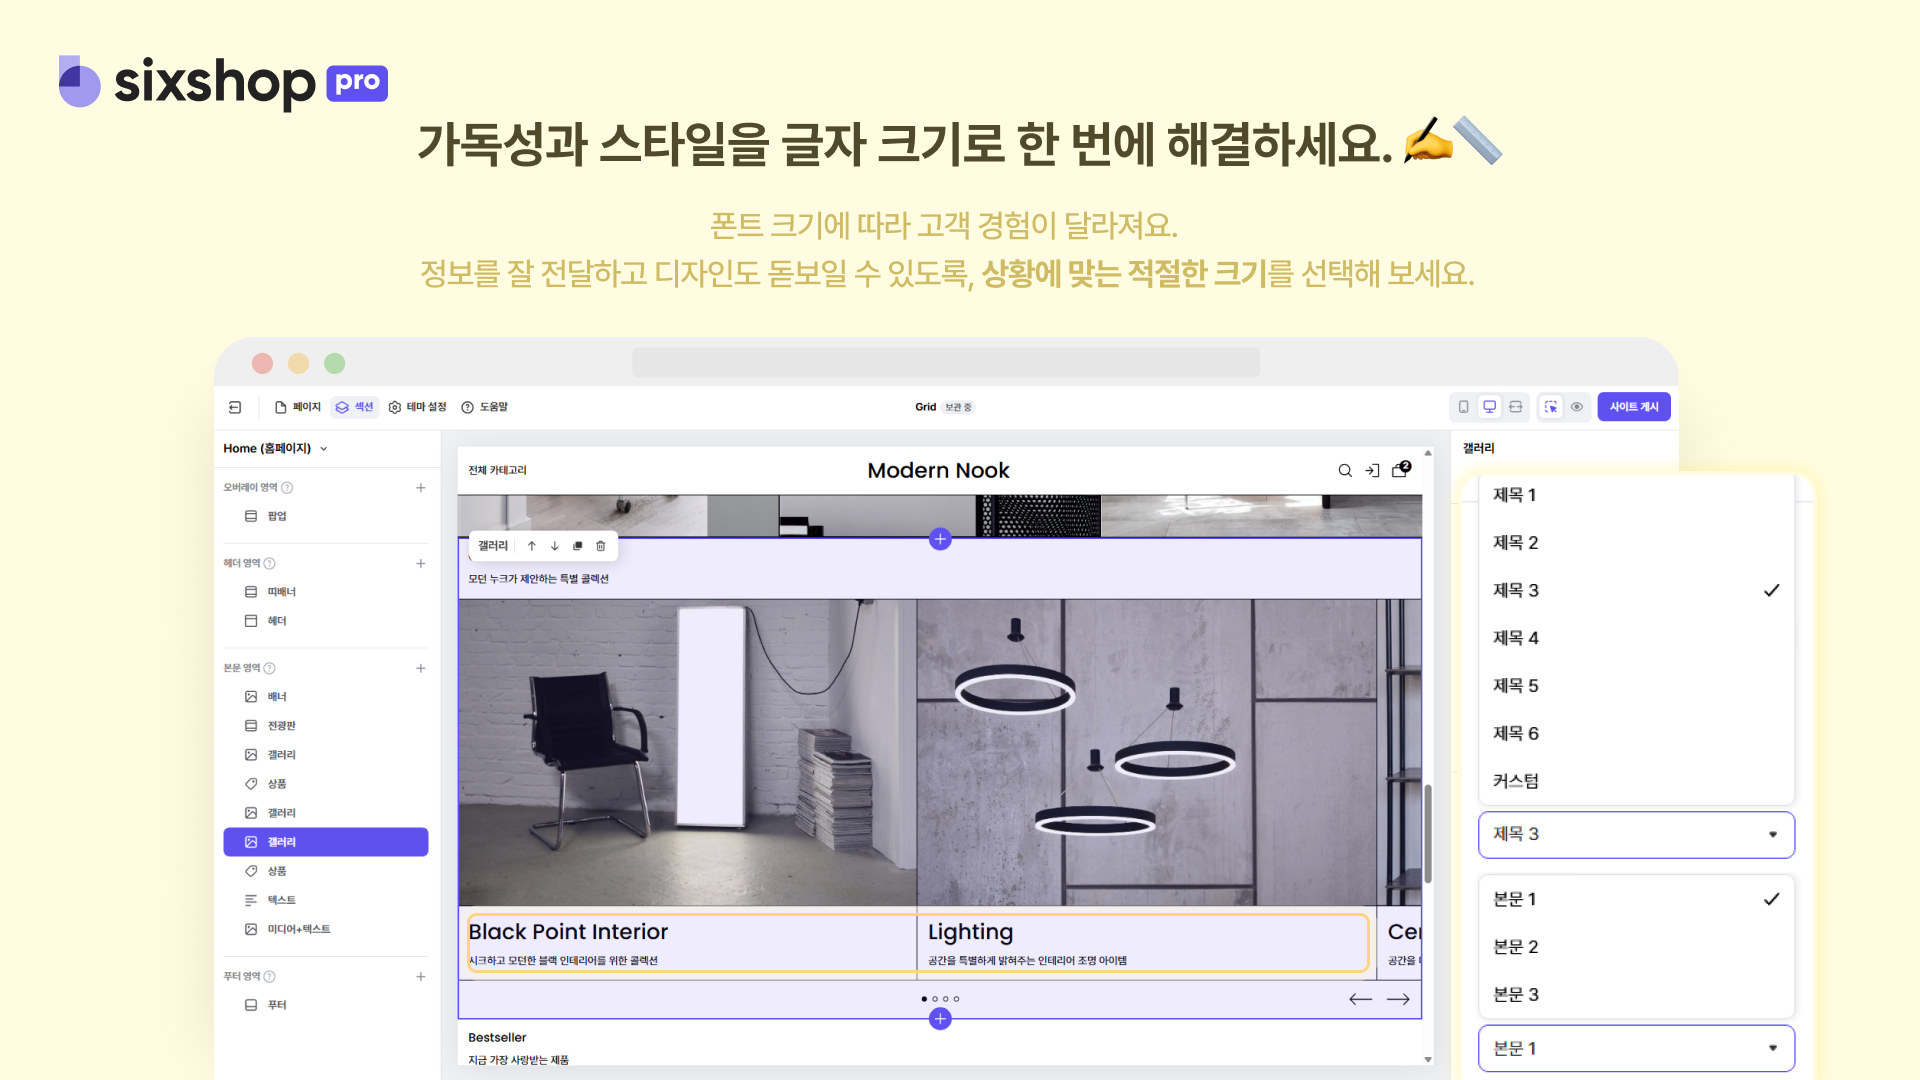
Task: Choose 제목 1 heading size option
Action: (1514, 495)
